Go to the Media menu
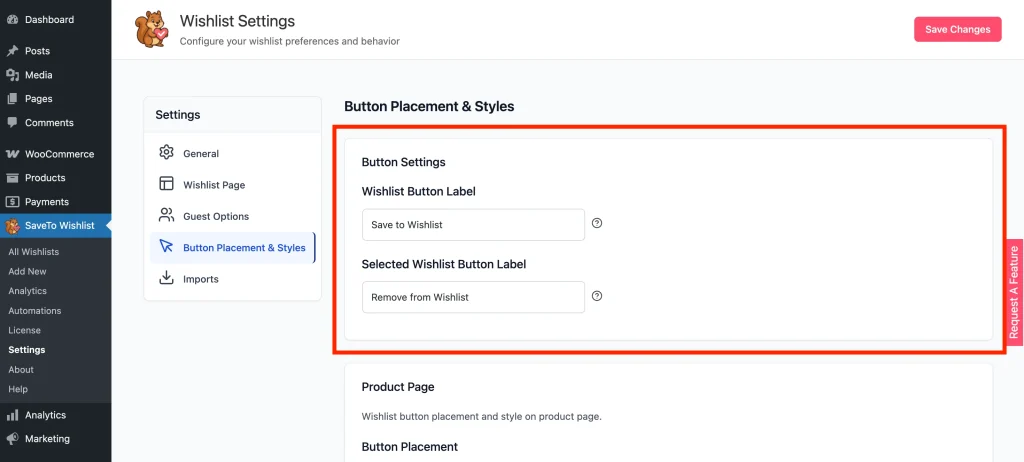 pos(56,75)
